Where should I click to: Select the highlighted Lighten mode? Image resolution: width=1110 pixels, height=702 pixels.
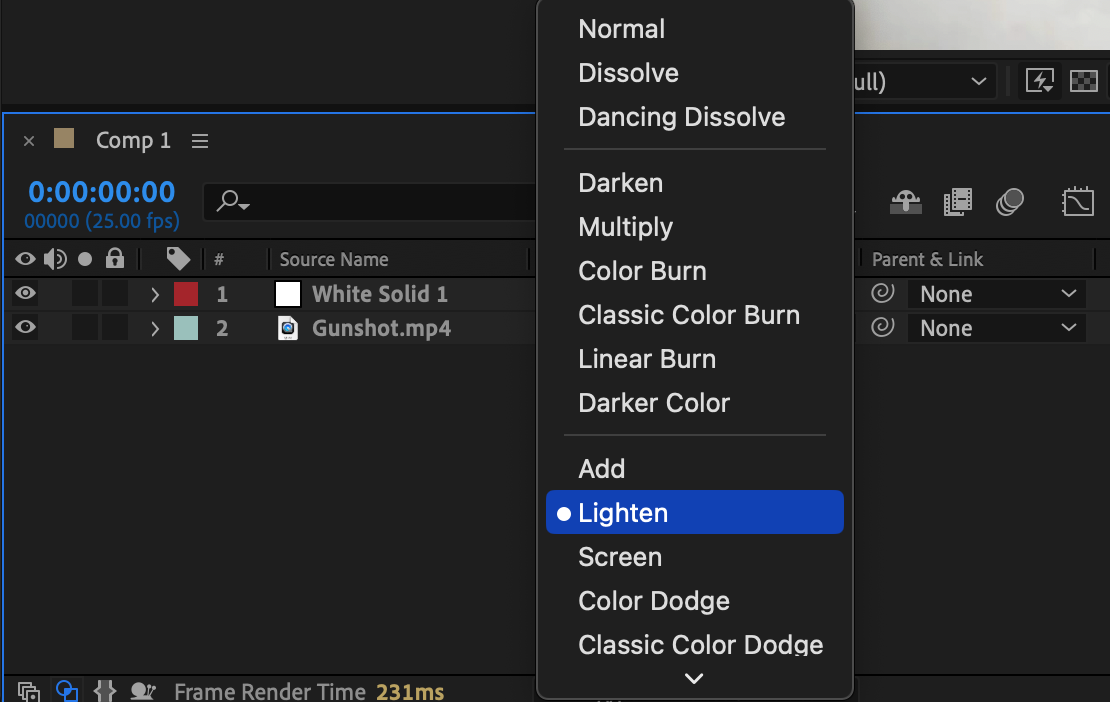pos(694,512)
